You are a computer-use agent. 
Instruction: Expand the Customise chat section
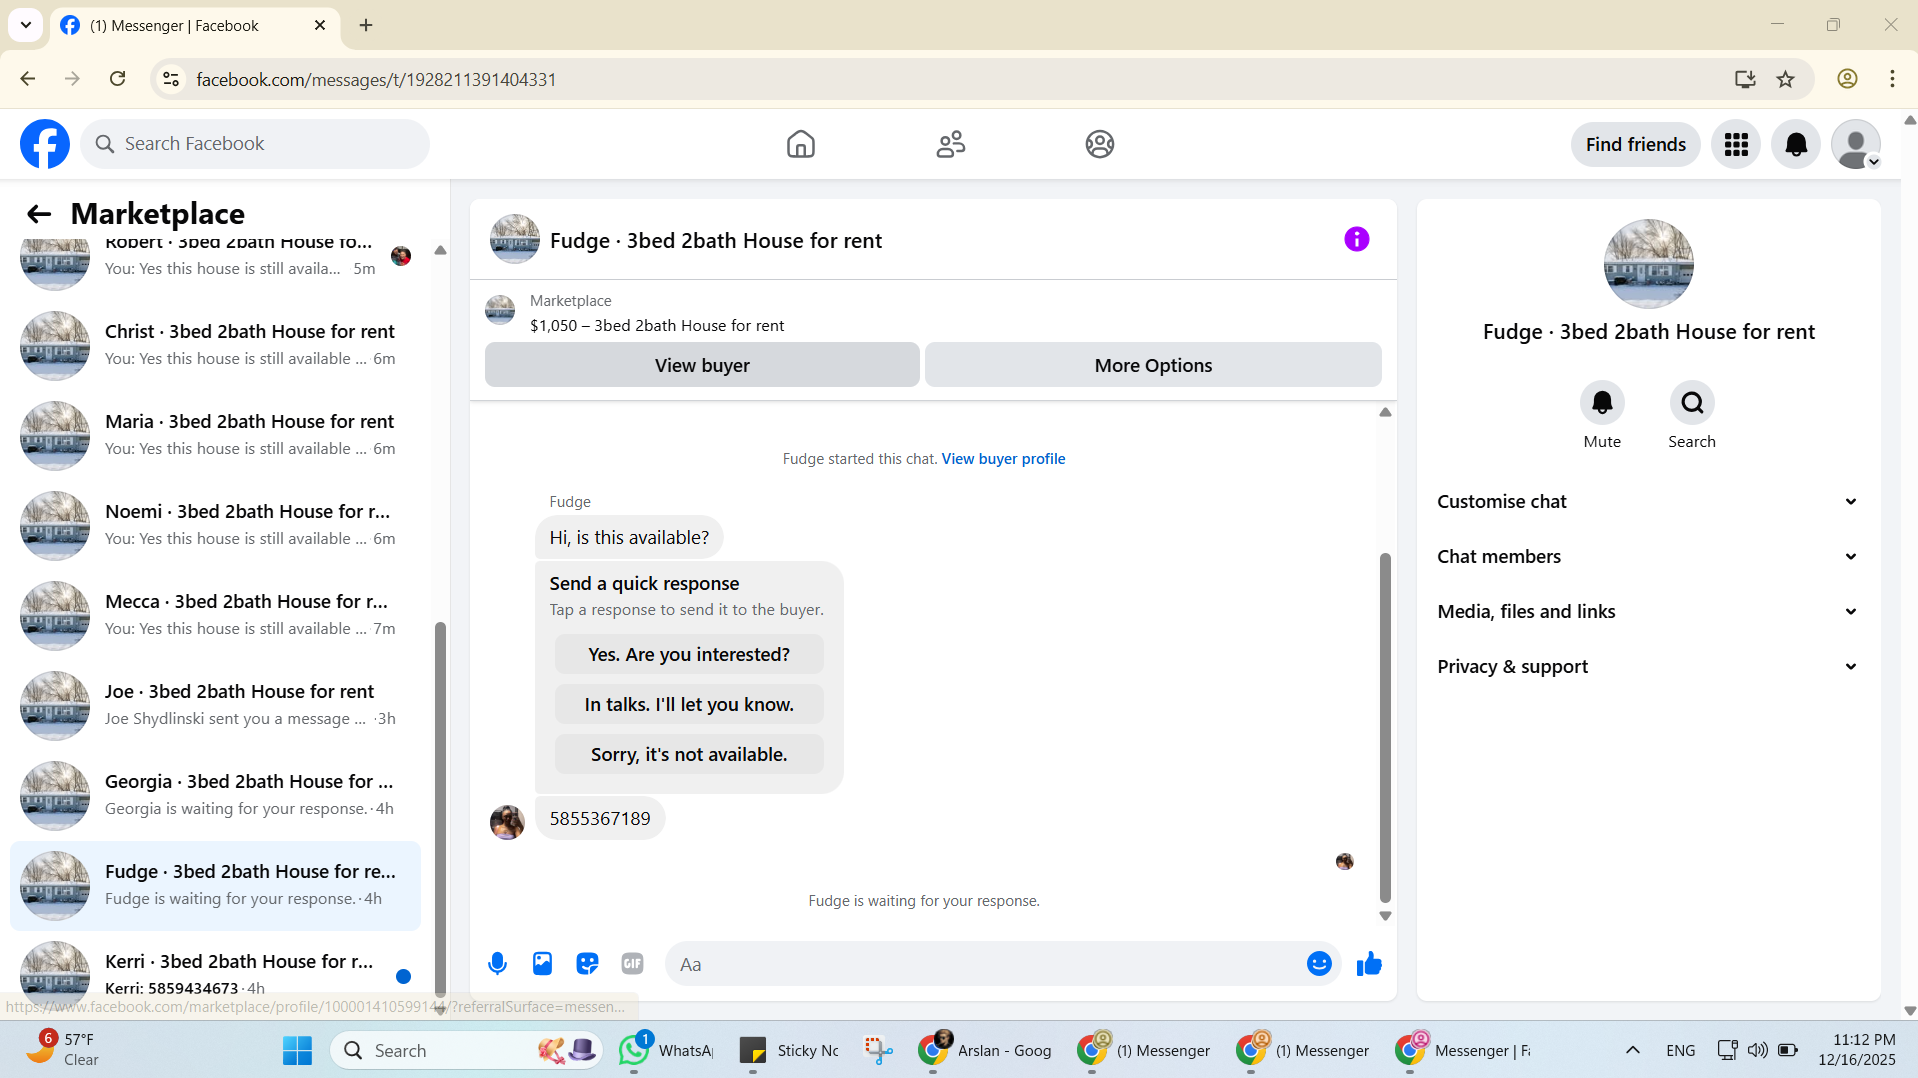click(1648, 502)
